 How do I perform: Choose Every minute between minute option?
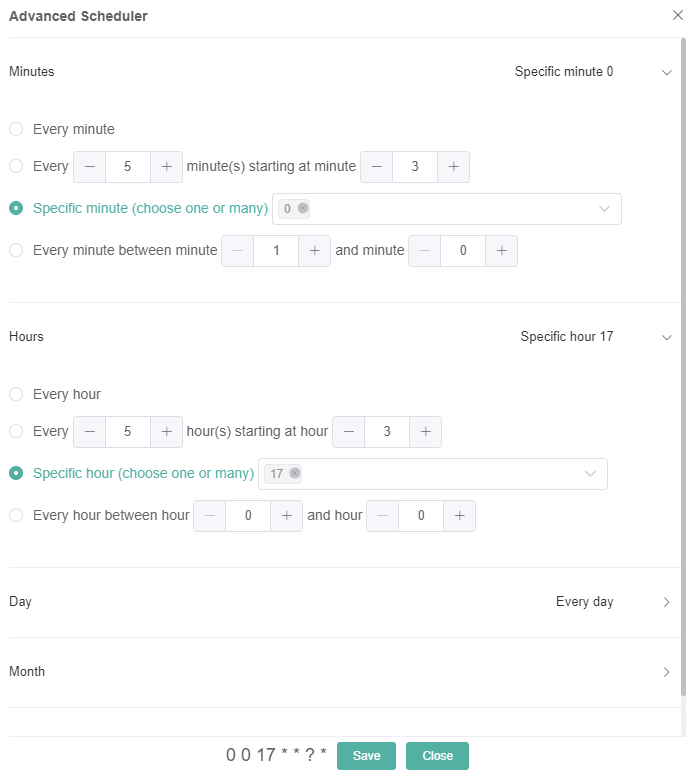pyautogui.click(x=16, y=251)
